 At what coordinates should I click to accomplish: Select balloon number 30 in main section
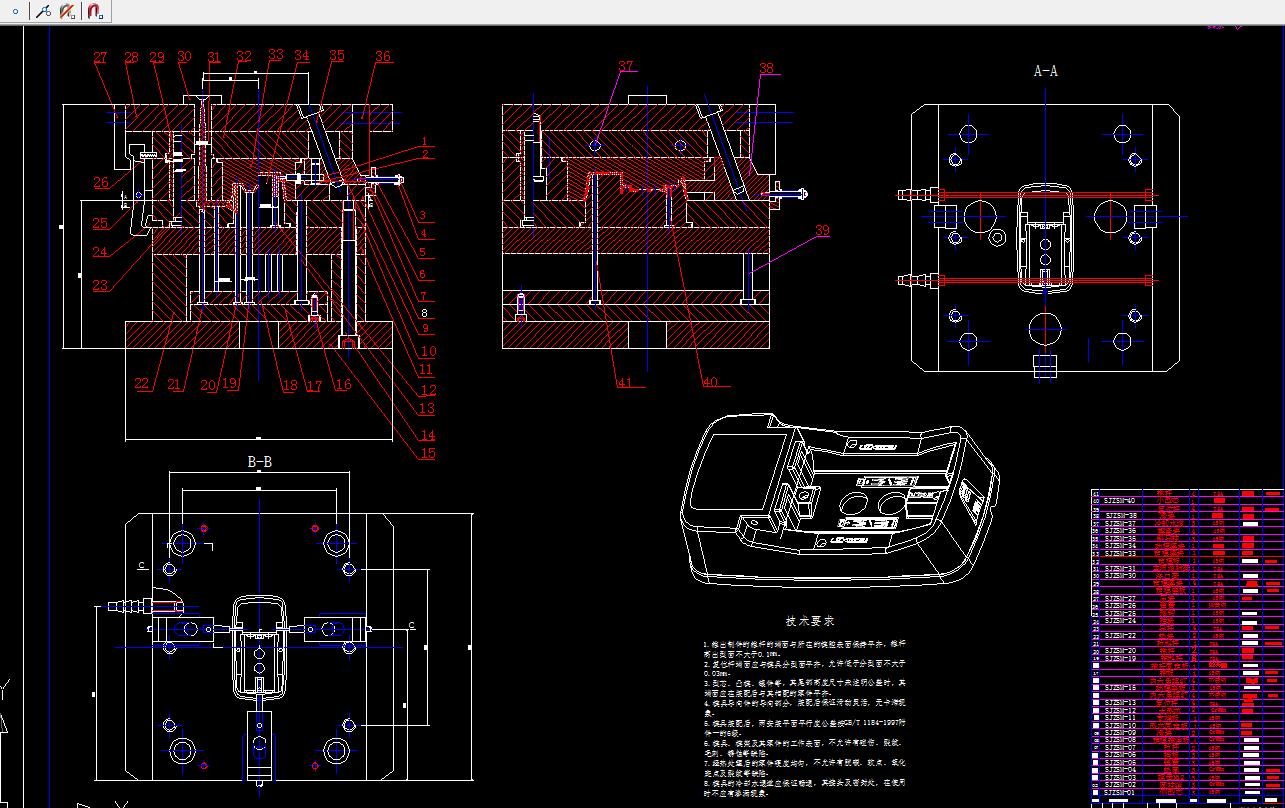pyautogui.click(x=185, y=57)
